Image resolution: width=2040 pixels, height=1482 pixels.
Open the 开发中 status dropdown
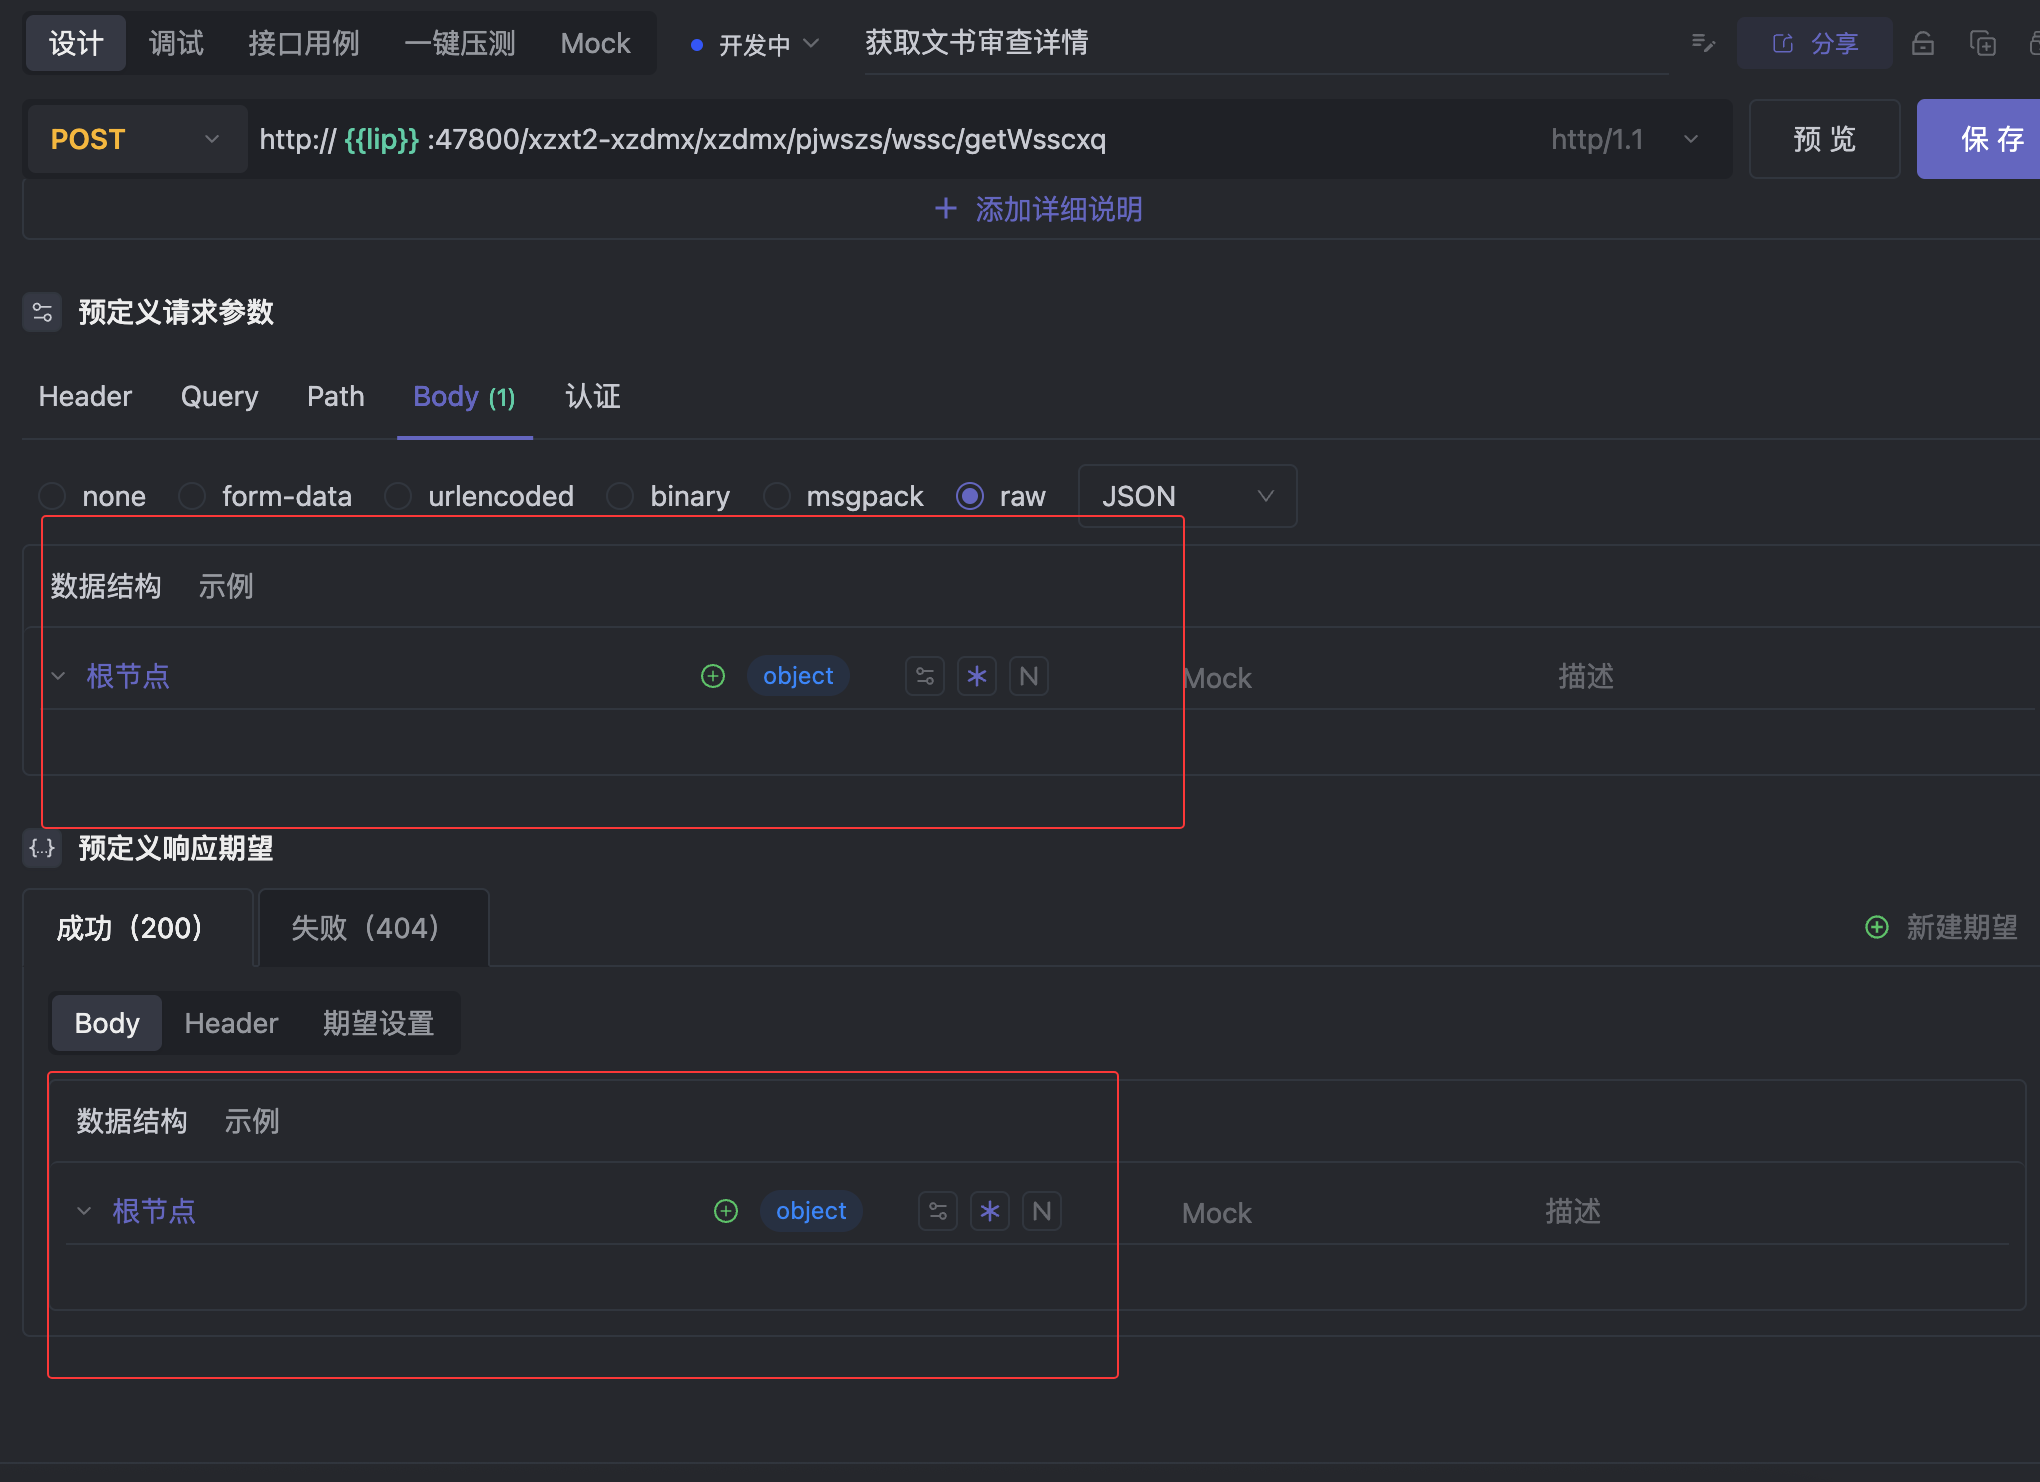755,44
